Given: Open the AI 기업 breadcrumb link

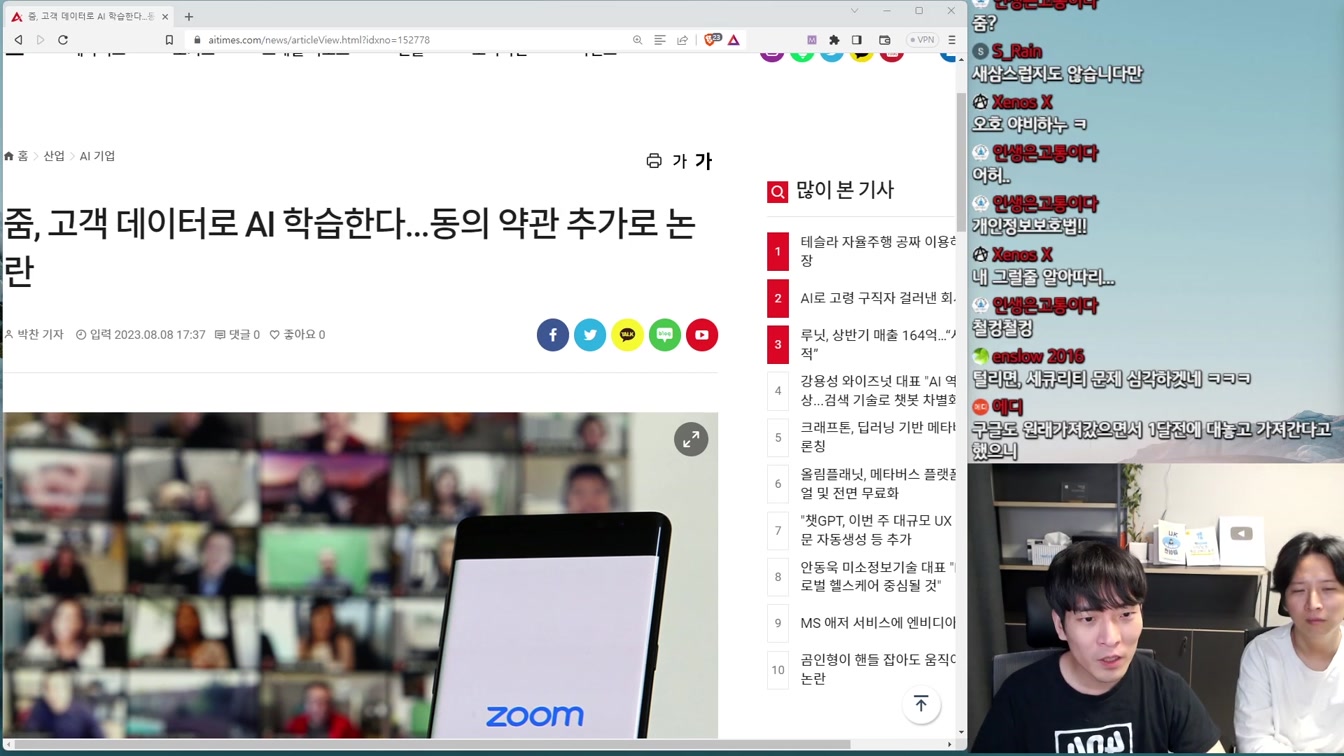Looking at the screenshot, I should point(97,156).
